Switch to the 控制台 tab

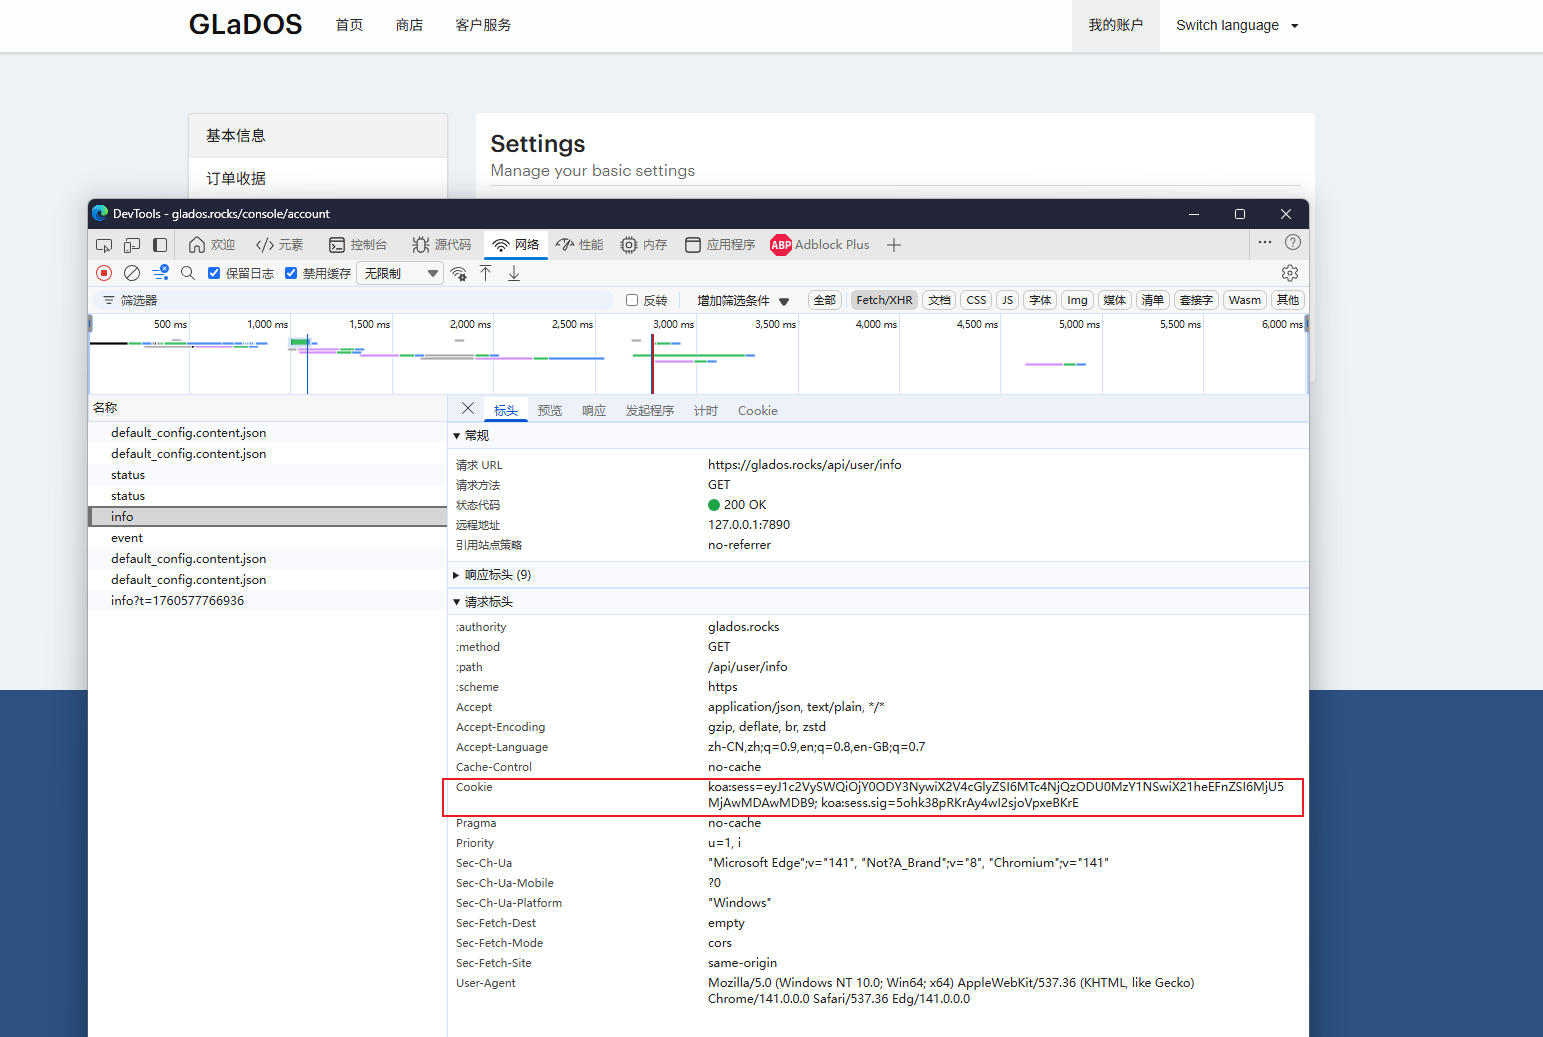358,245
